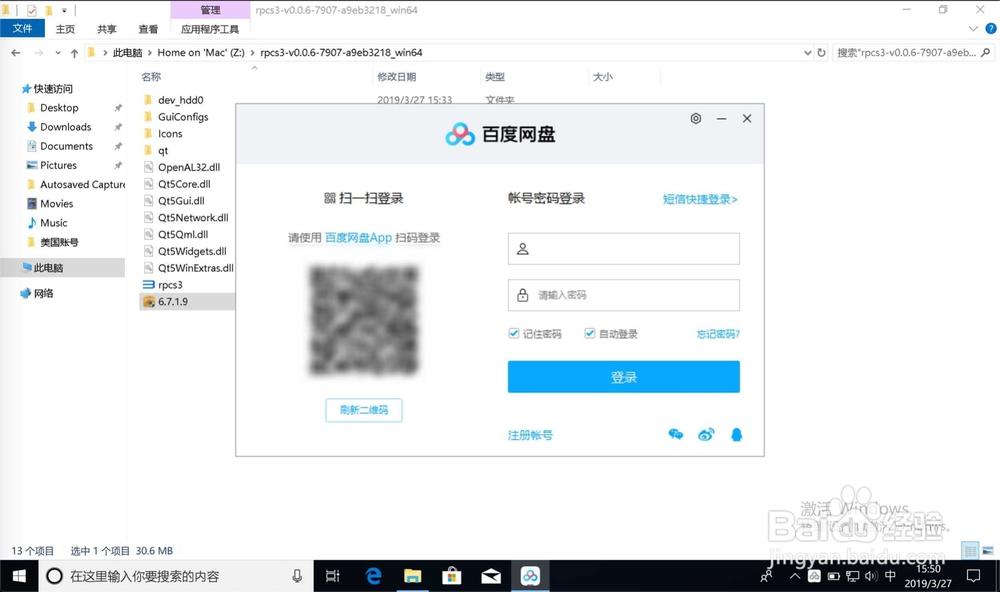
Task: Open the 文件 menu in Explorer
Action: (x=22, y=29)
